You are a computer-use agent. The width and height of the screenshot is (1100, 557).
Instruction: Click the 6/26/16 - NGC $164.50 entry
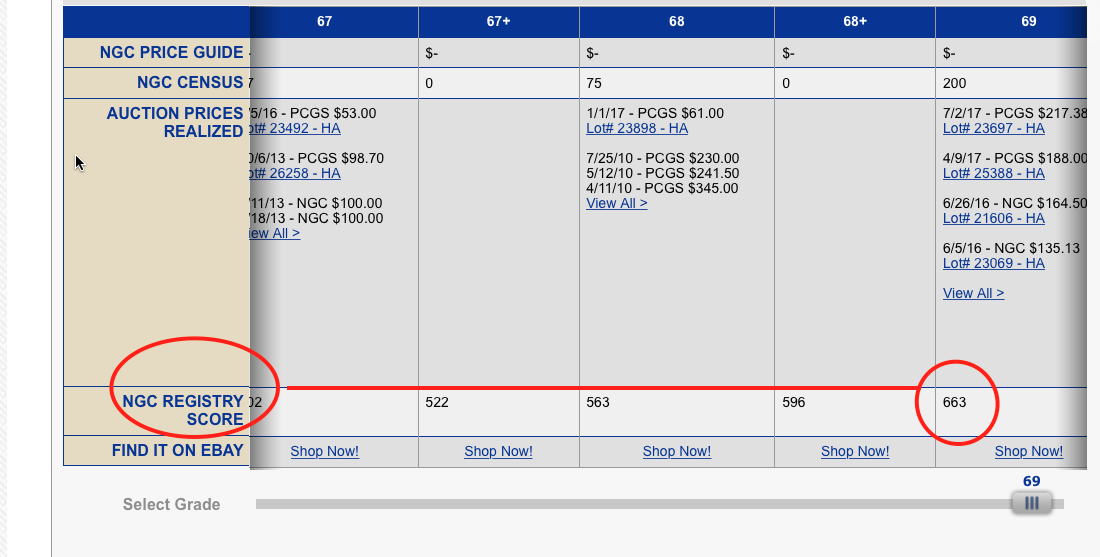tap(1014, 203)
